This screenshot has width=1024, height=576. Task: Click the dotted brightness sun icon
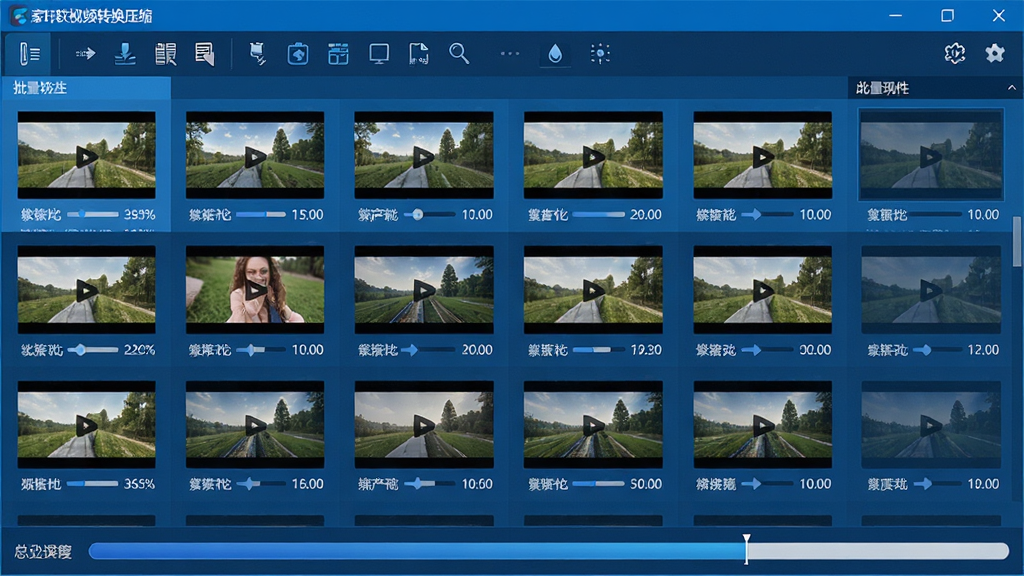point(600,54)
